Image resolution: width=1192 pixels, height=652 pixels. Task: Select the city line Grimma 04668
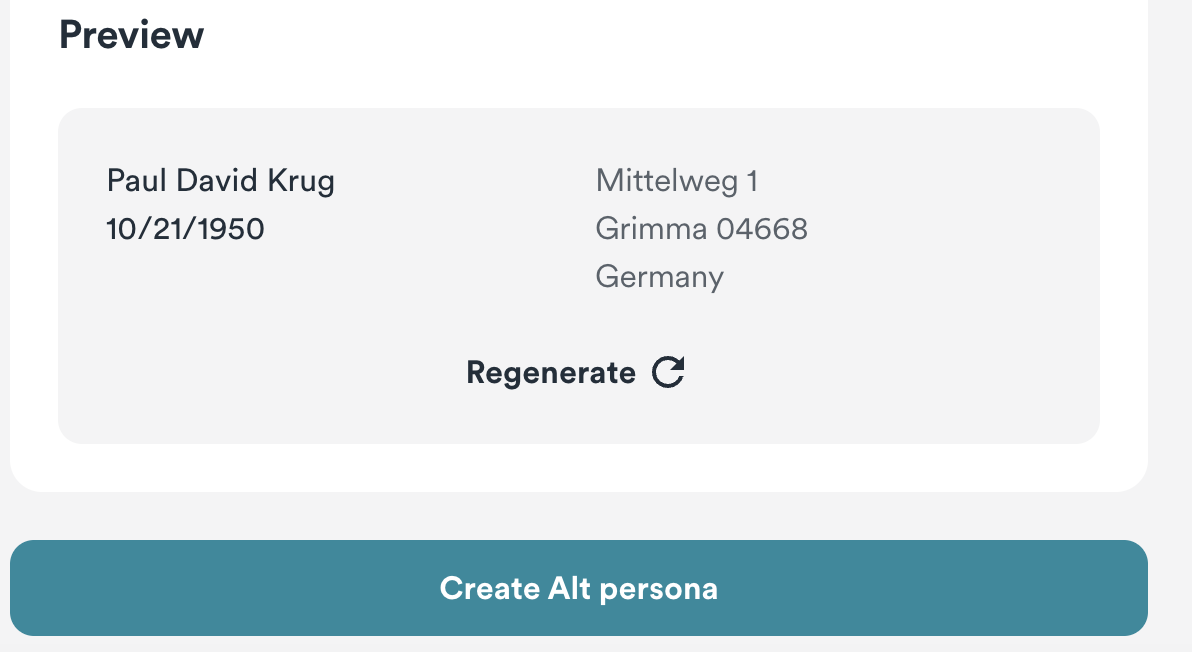coord(701,229)
